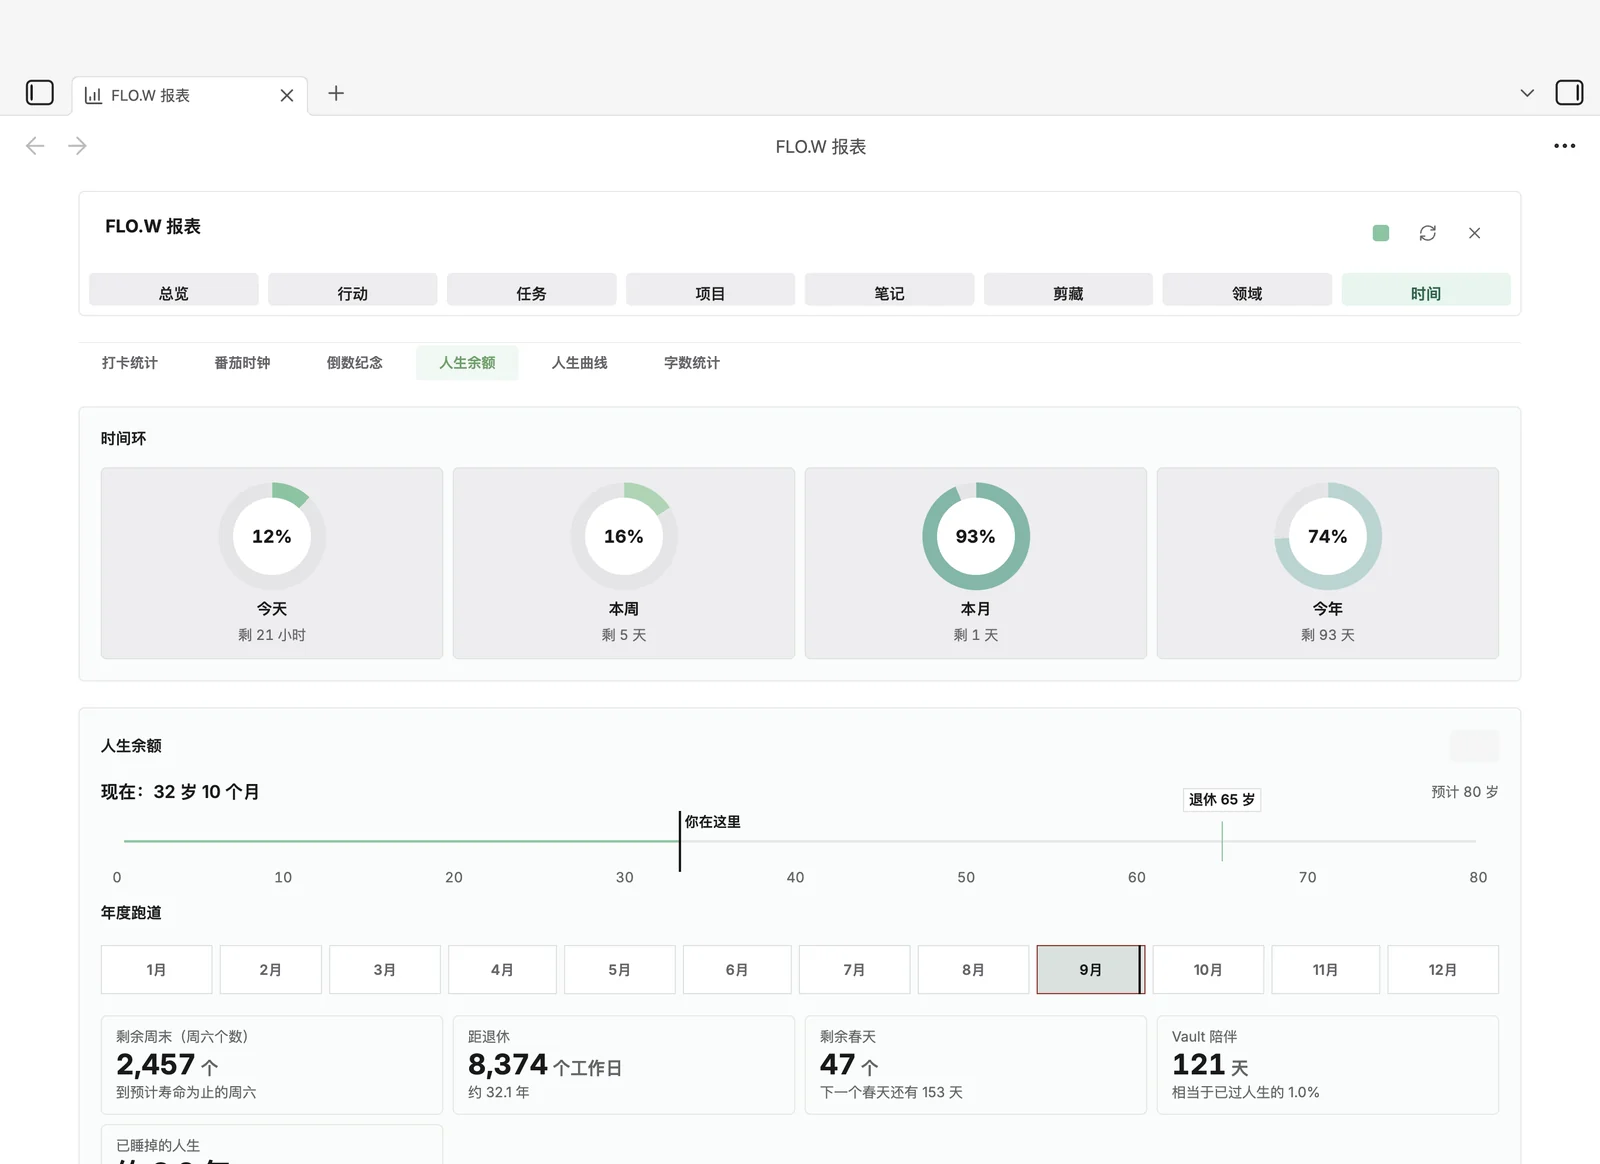Viewport: 1600px width, 1164px height.
Task: Close the report panel with X icon
Action: point(1474,233)
